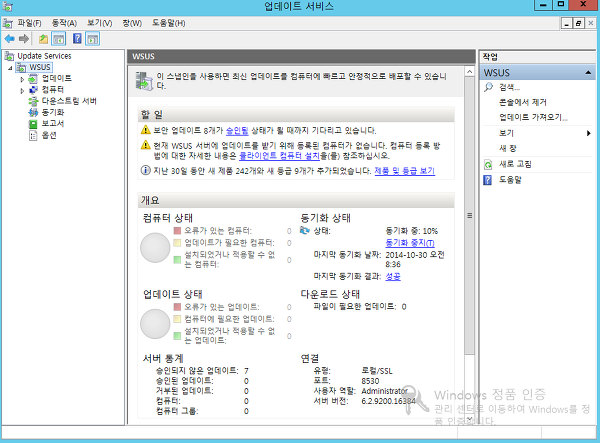This screenshot has height=443, width=600.
Task: Collapse the WSUS tree node
Action: click(x=10, y=68)
